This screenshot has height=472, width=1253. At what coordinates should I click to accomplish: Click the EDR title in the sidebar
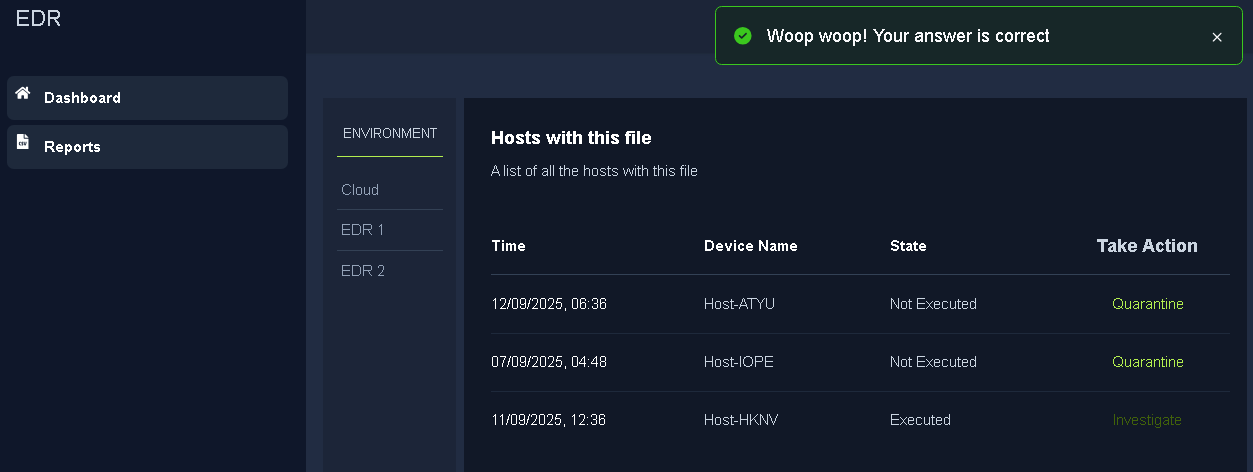(38, 18)
